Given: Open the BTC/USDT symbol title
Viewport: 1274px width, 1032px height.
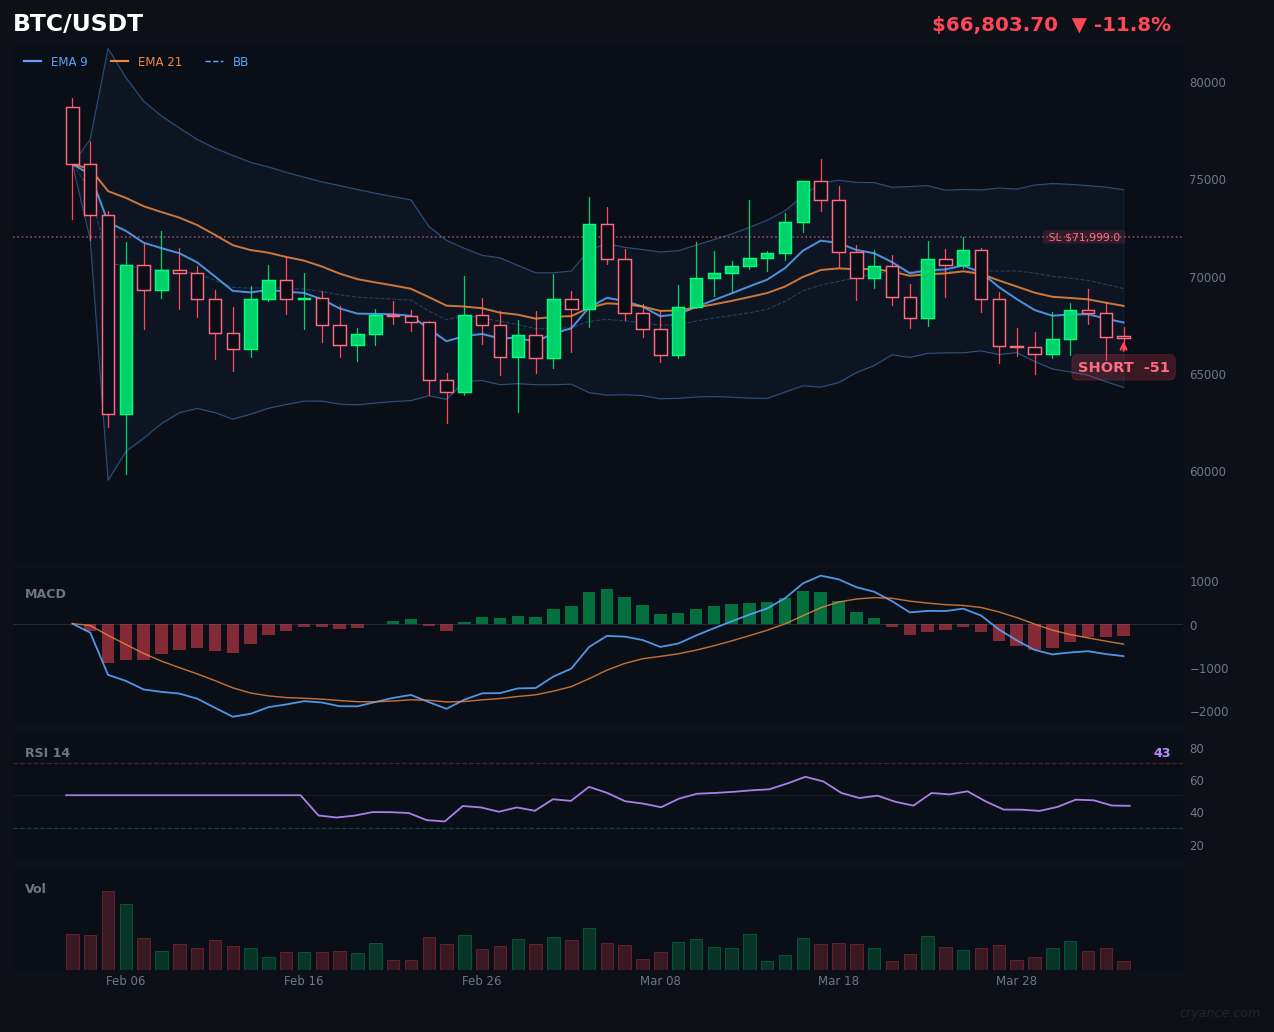Looking at the screenshot, I should pos(78,24).
